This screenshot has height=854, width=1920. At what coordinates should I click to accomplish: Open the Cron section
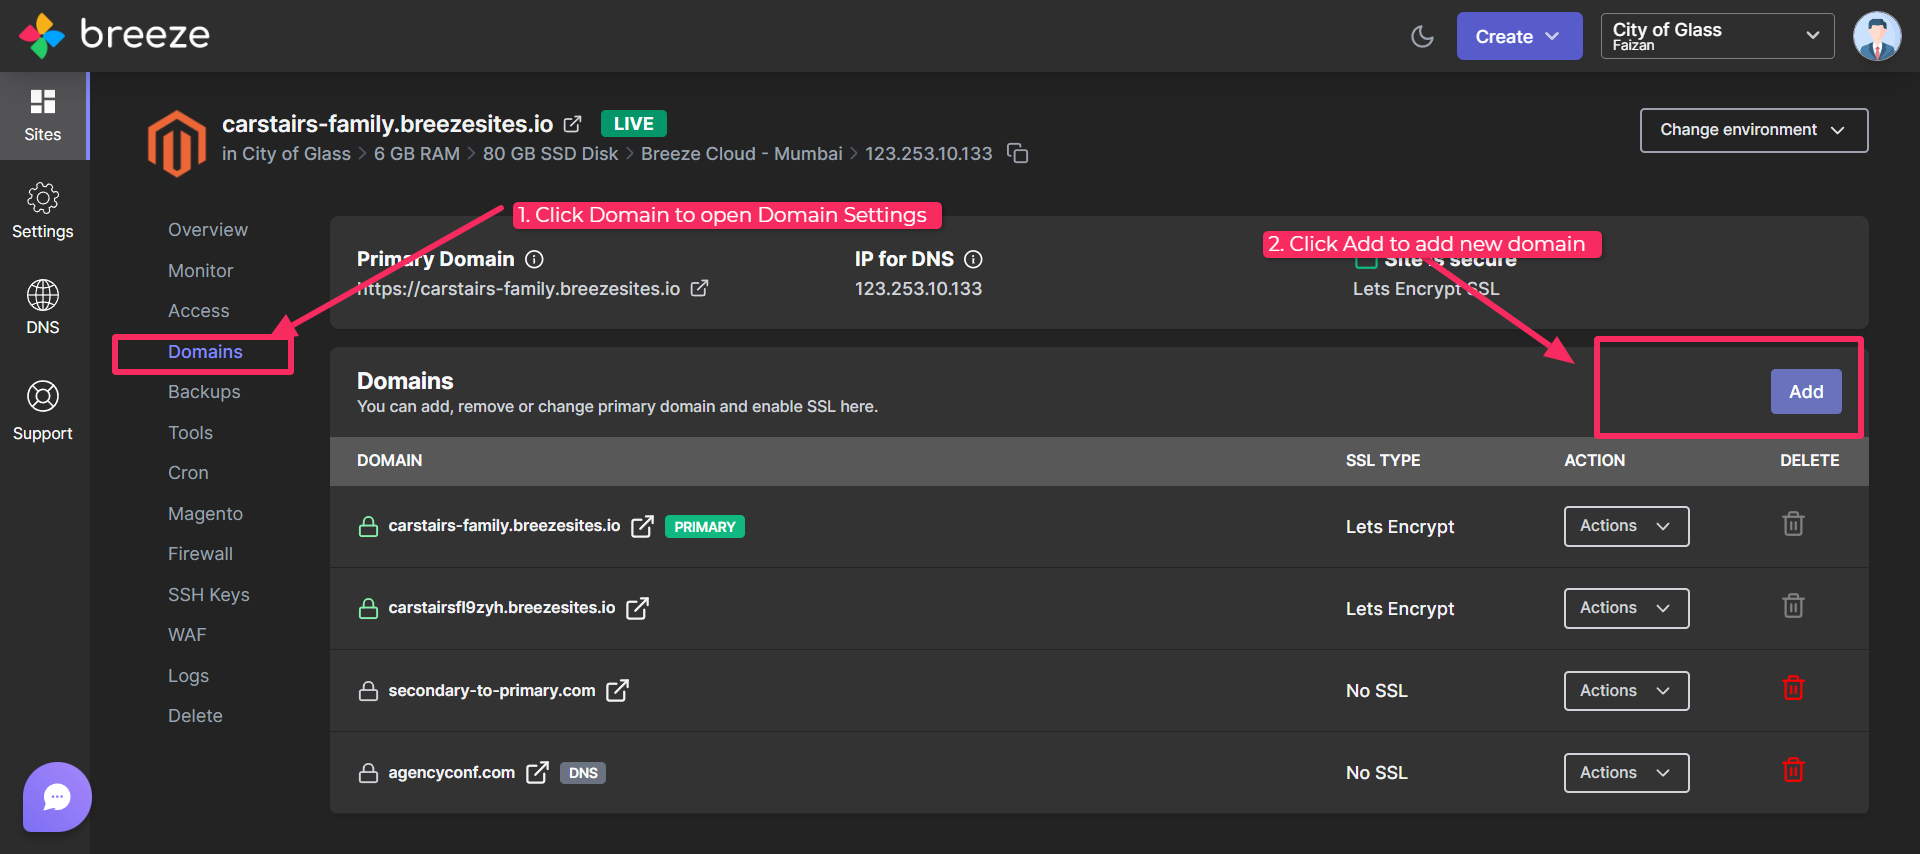coord(188,473)
